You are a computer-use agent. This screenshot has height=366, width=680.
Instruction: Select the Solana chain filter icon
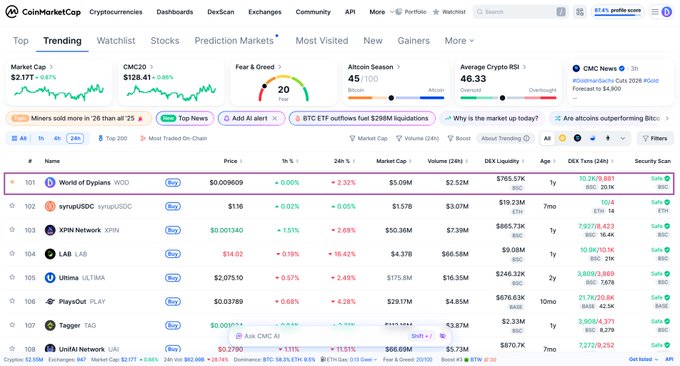click(577, 138)
